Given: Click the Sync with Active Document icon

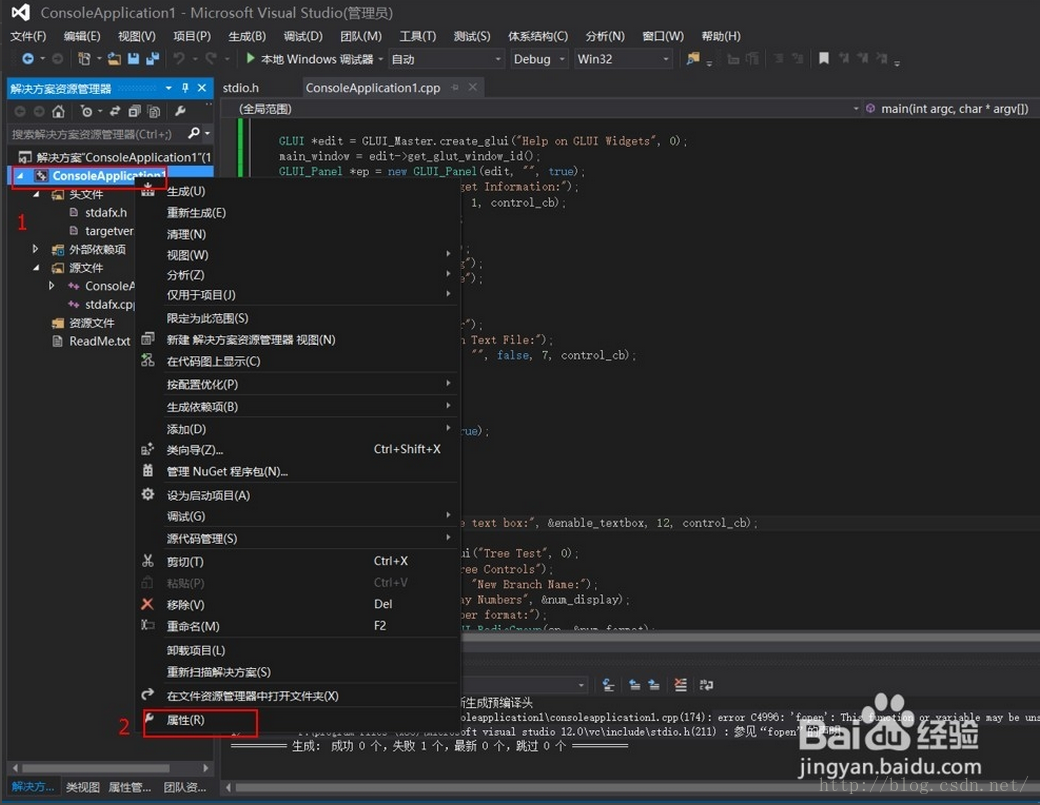Looking at the screenshot, I should point(115,111).
